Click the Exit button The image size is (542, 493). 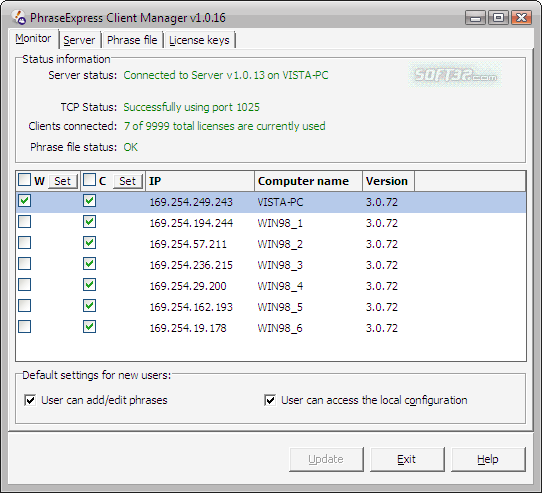coord(407,459)
